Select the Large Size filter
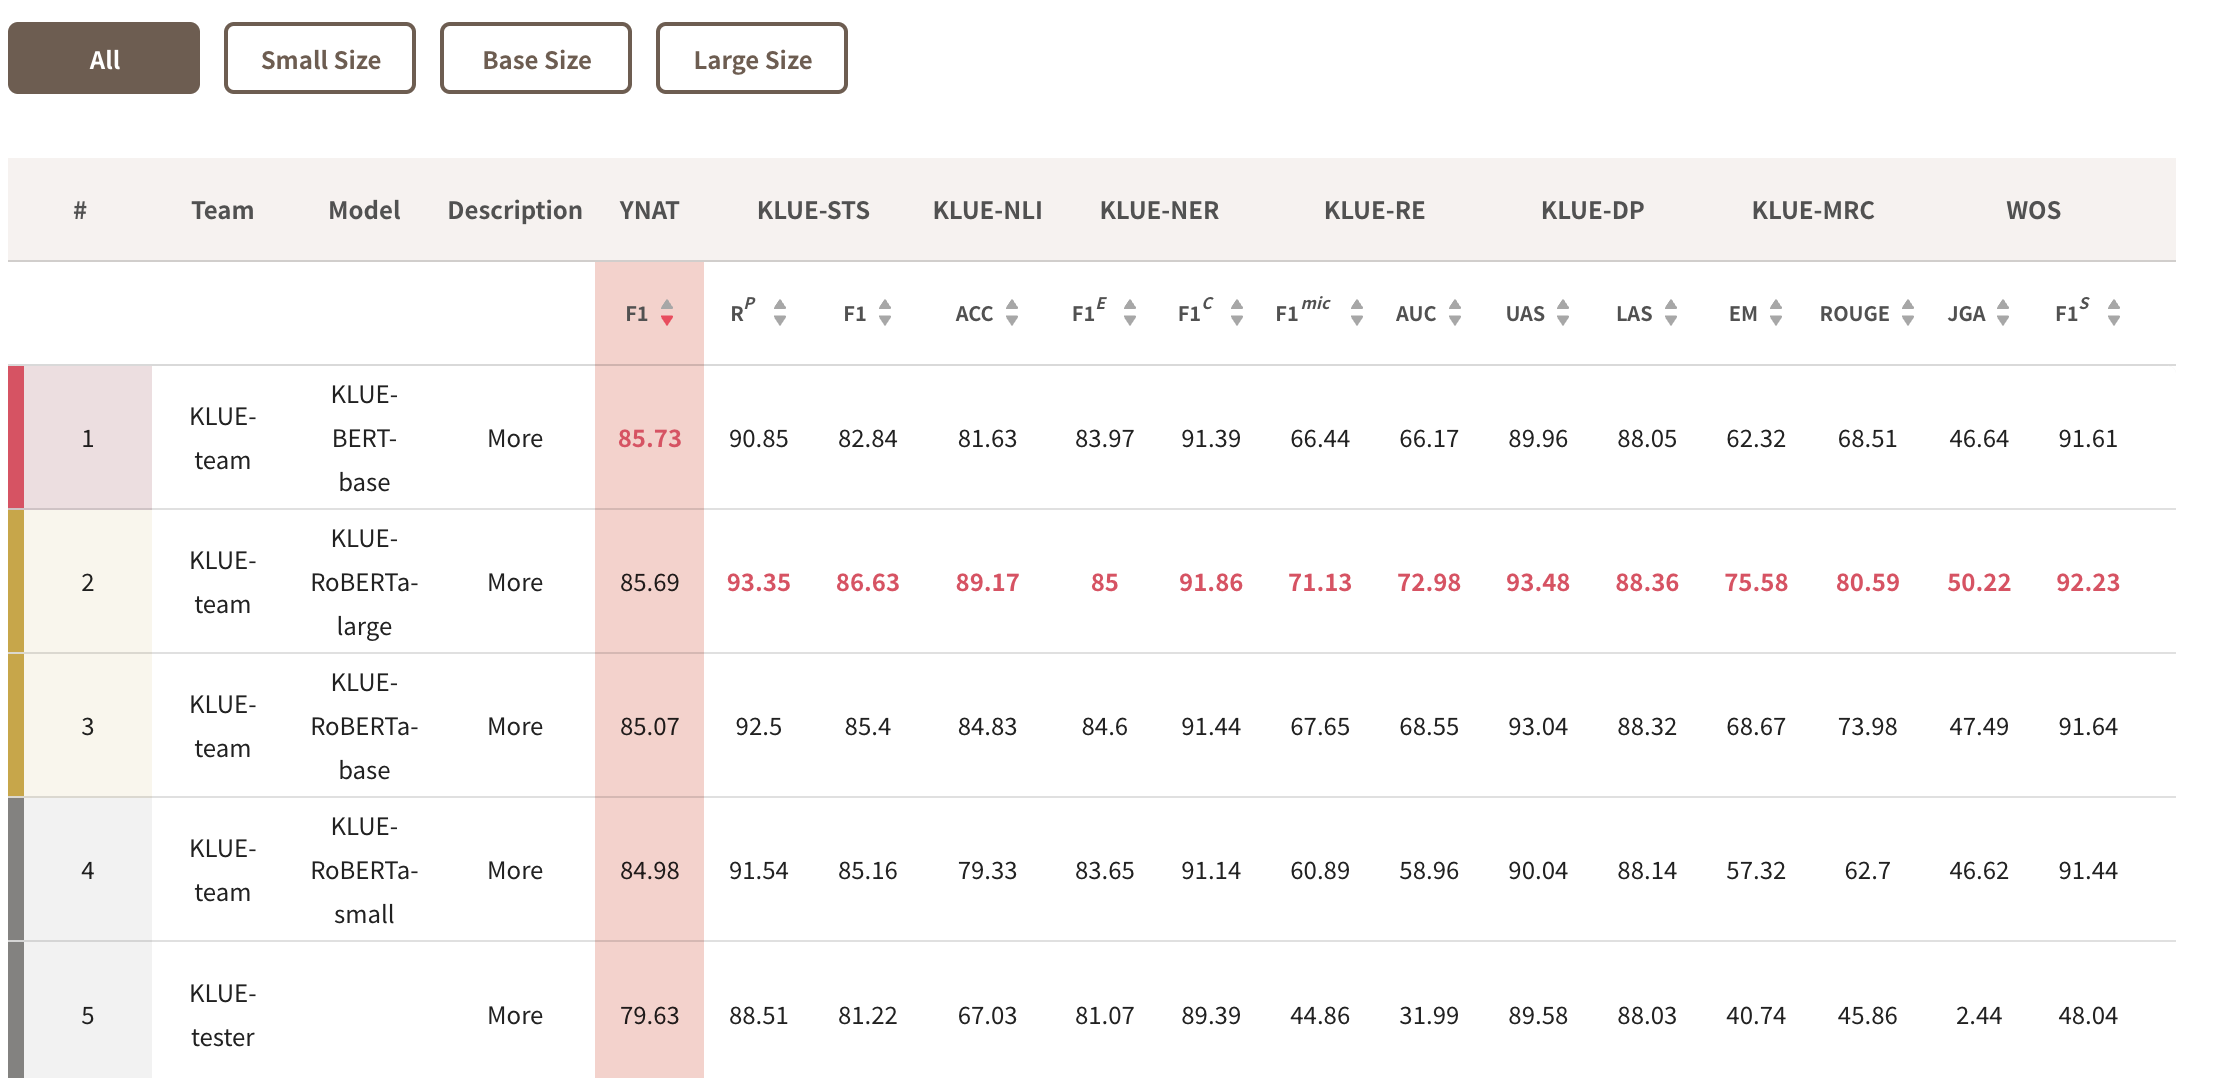 752,59
